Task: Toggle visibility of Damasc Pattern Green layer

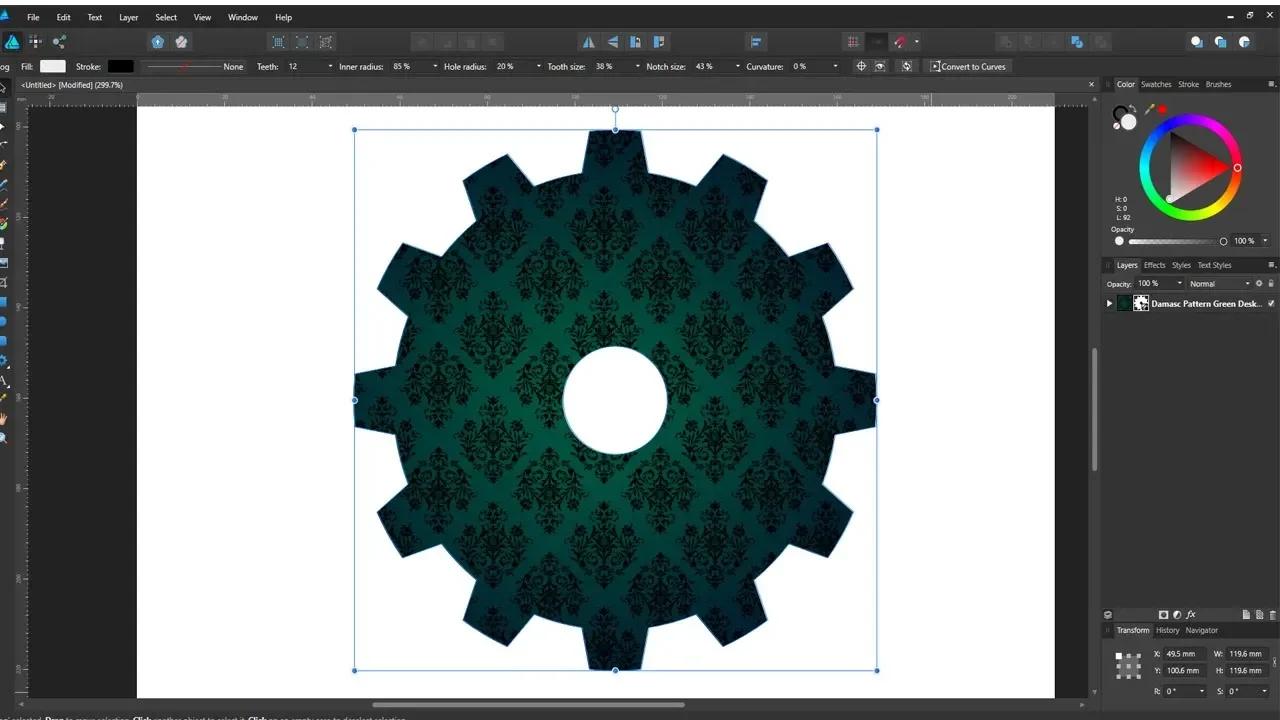Action: [1271, 303]
